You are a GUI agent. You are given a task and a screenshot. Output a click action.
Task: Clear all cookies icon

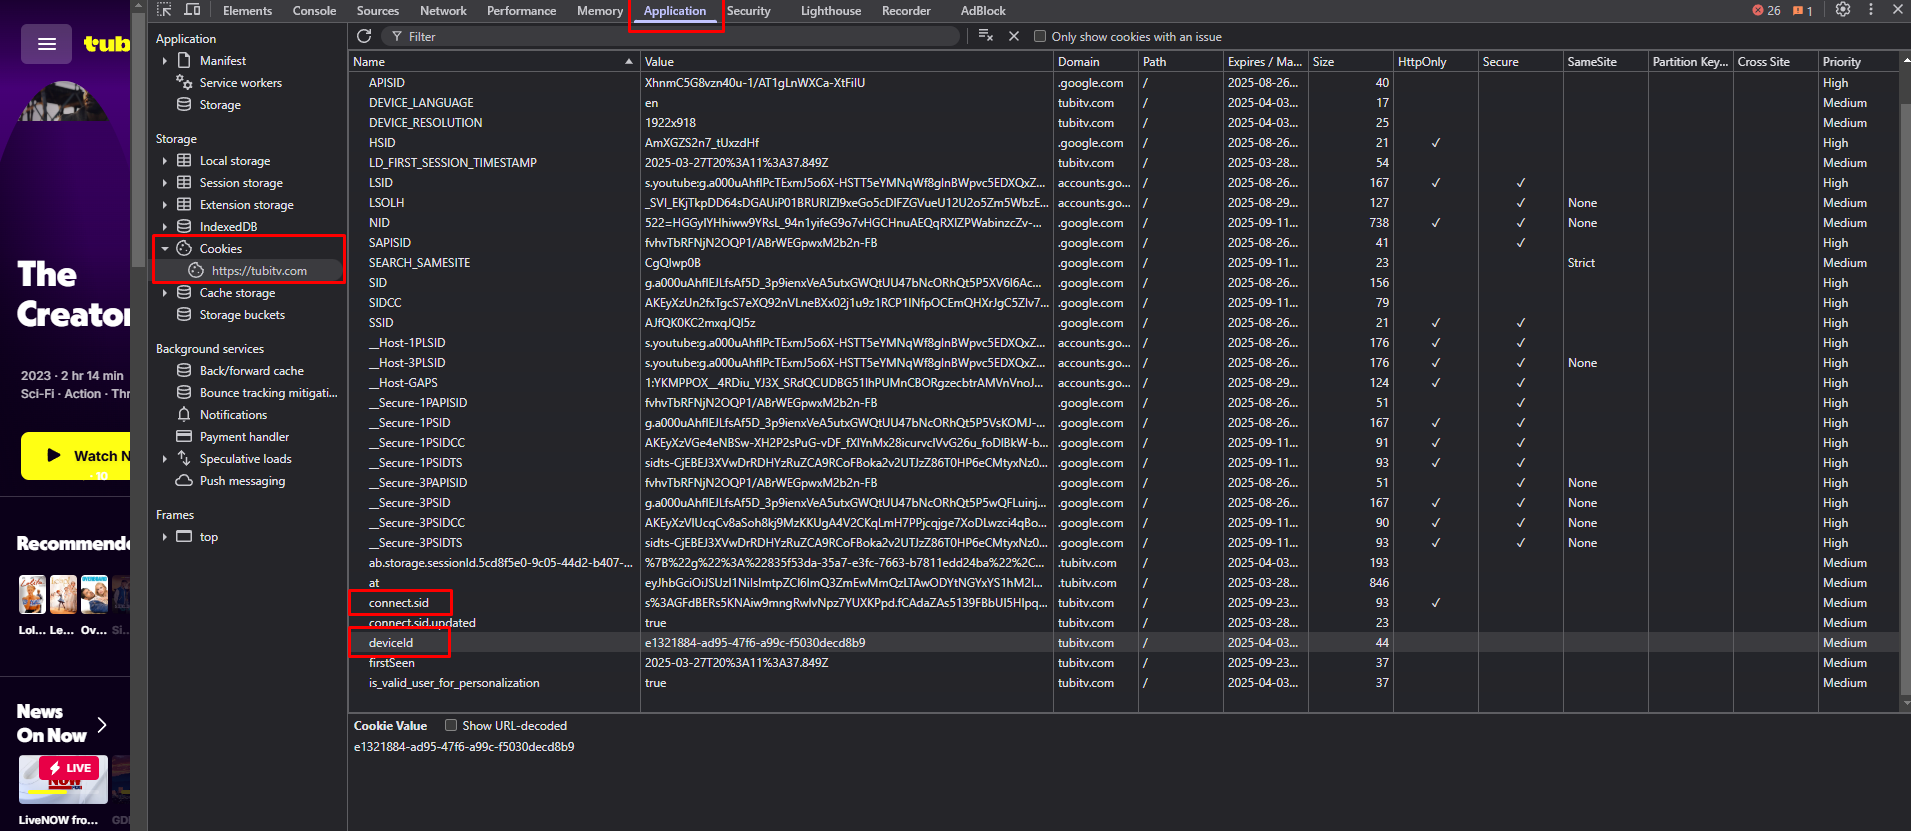tap(985, 36)
